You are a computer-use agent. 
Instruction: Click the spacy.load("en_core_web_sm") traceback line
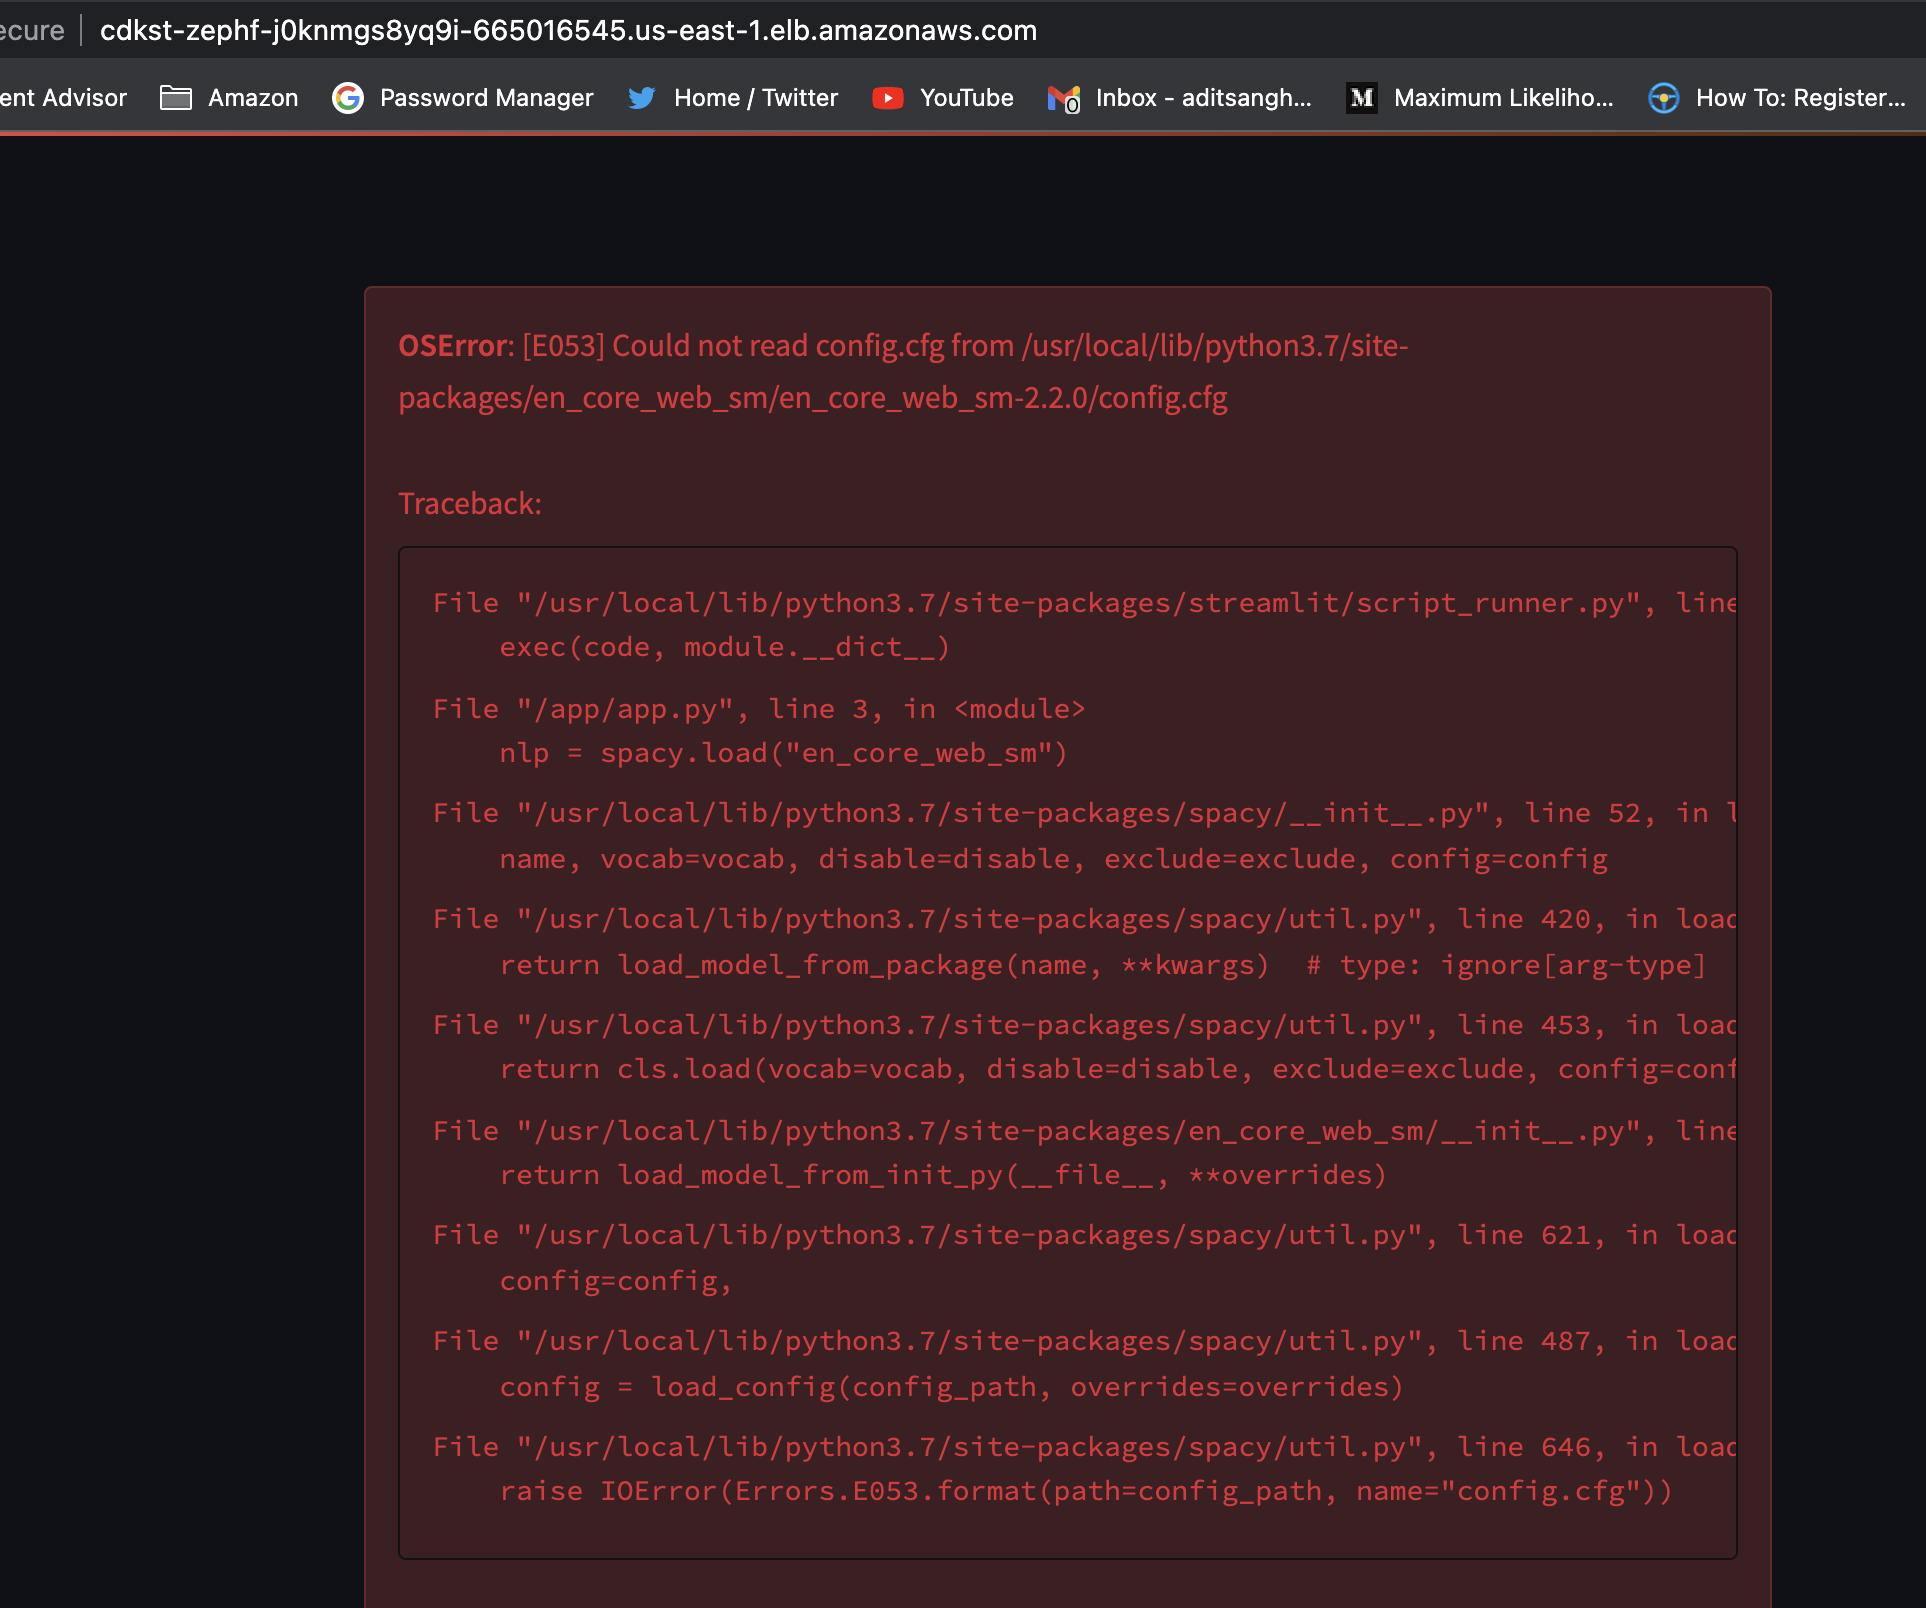(x=783, y=753)
